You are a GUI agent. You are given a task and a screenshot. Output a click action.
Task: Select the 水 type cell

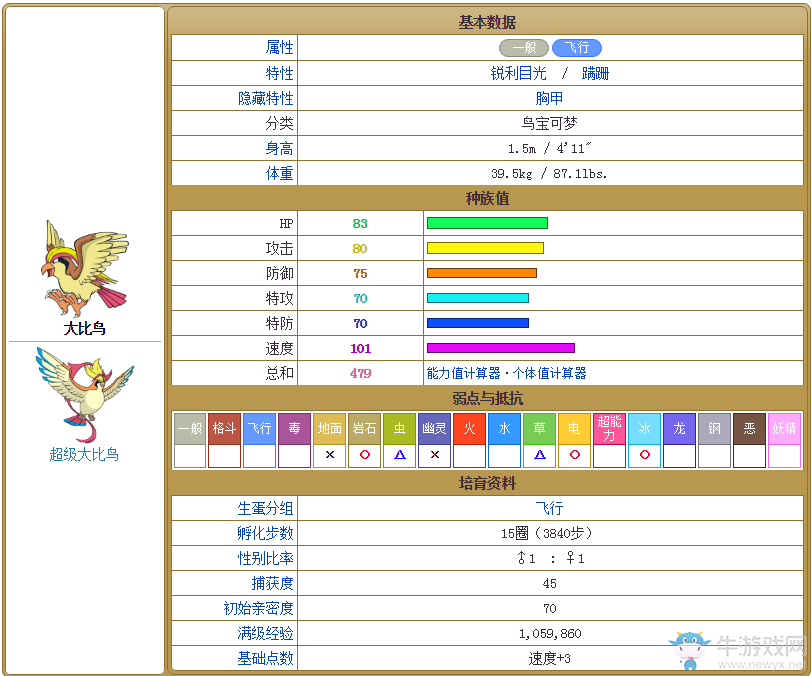point(504,428)
